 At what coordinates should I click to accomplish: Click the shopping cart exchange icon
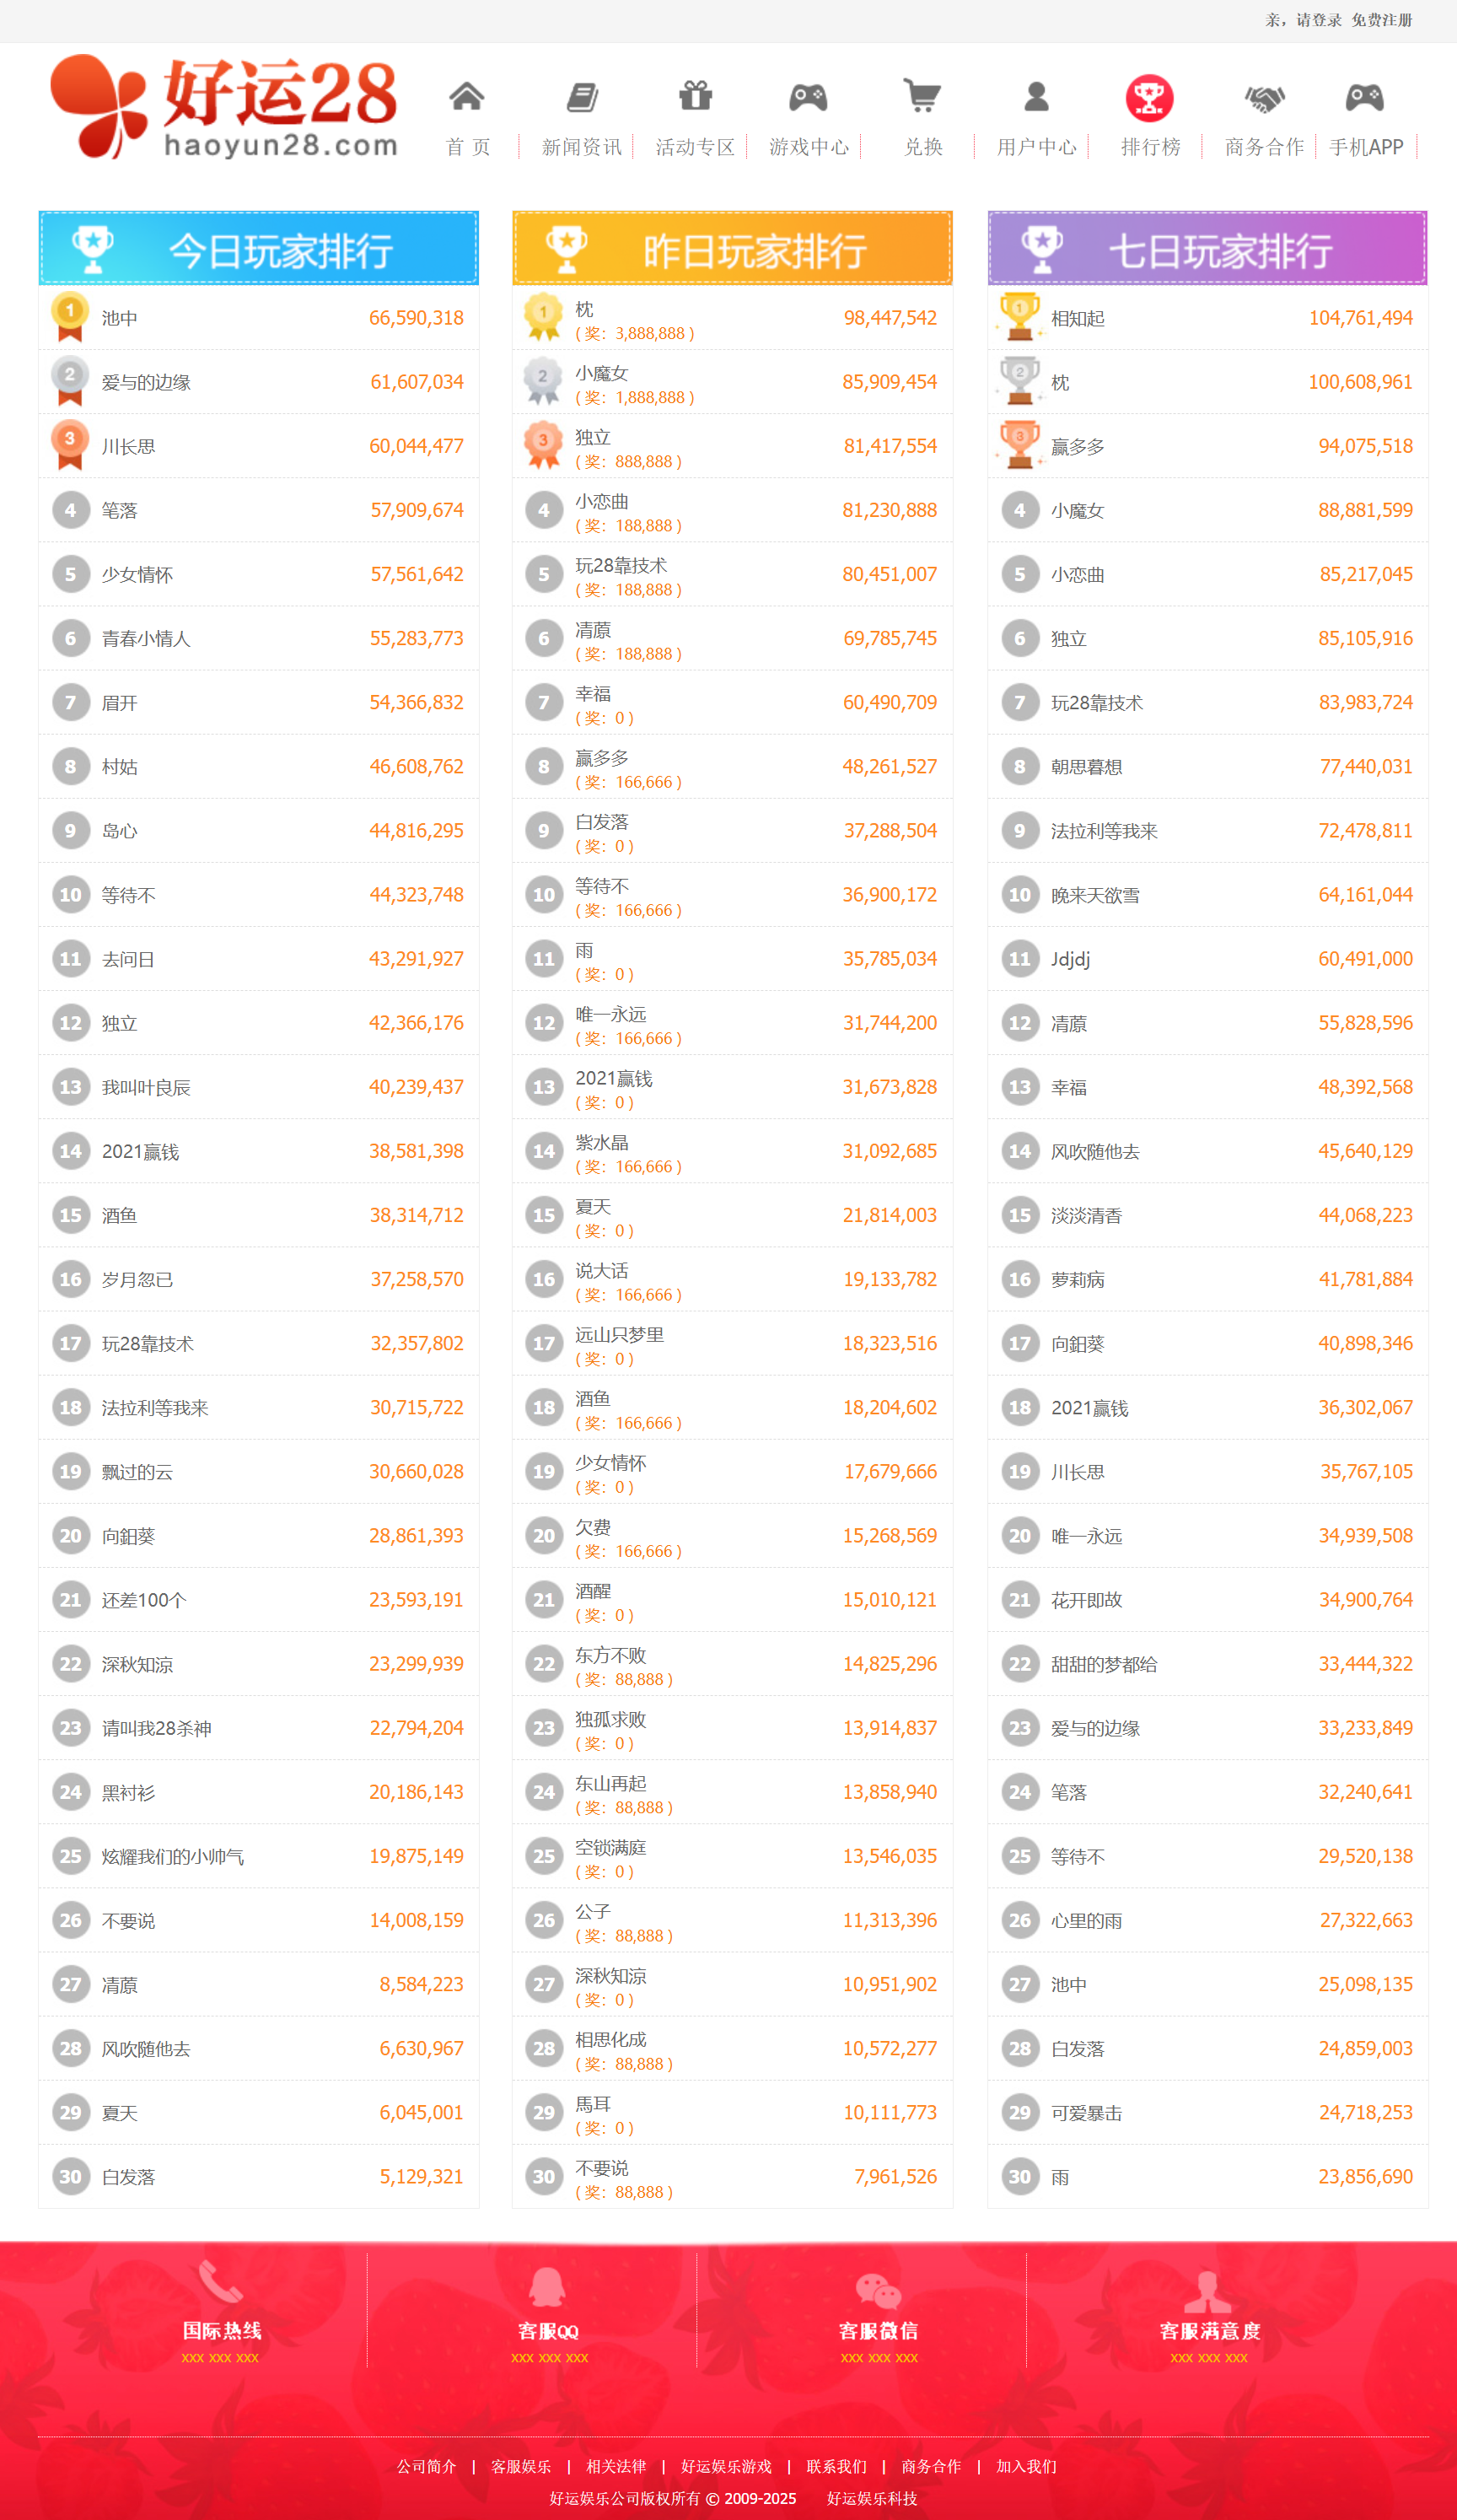(922, 97)
